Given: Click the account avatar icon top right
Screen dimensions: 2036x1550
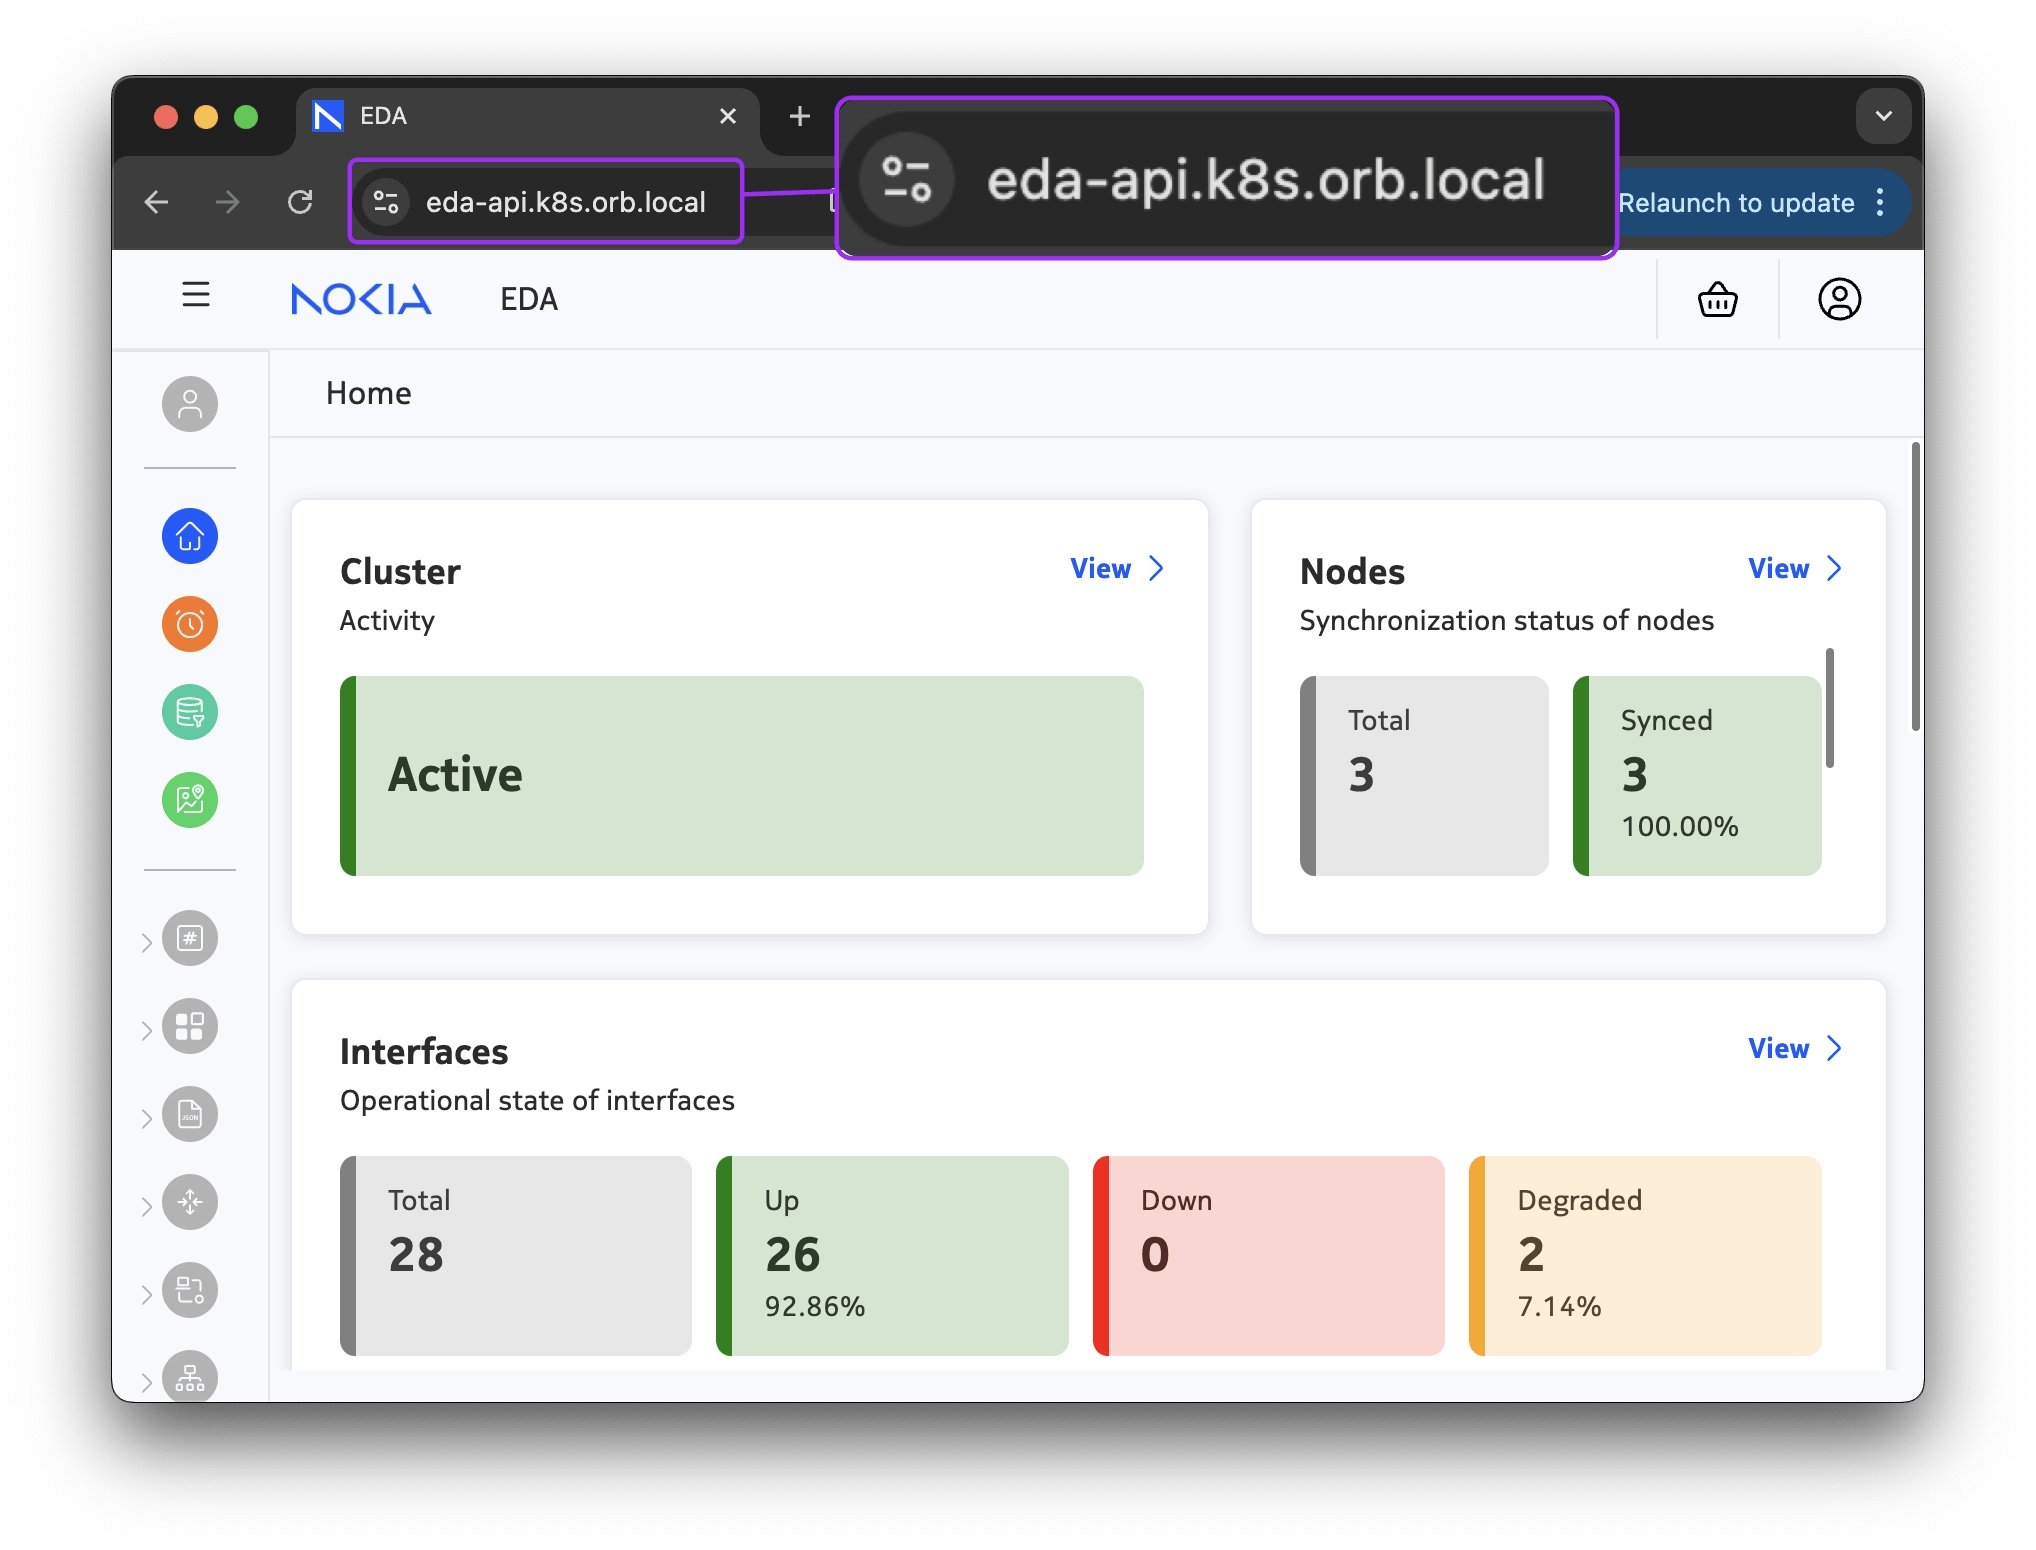Looking at the screenshot, I should pos(1838,298).
